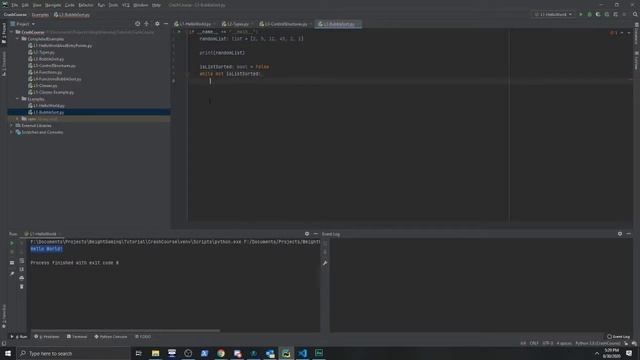This screenshot has width=640, height=360.
Task: Open Visual Studio Code from the taskbar
Action: (x=302, y=353)
